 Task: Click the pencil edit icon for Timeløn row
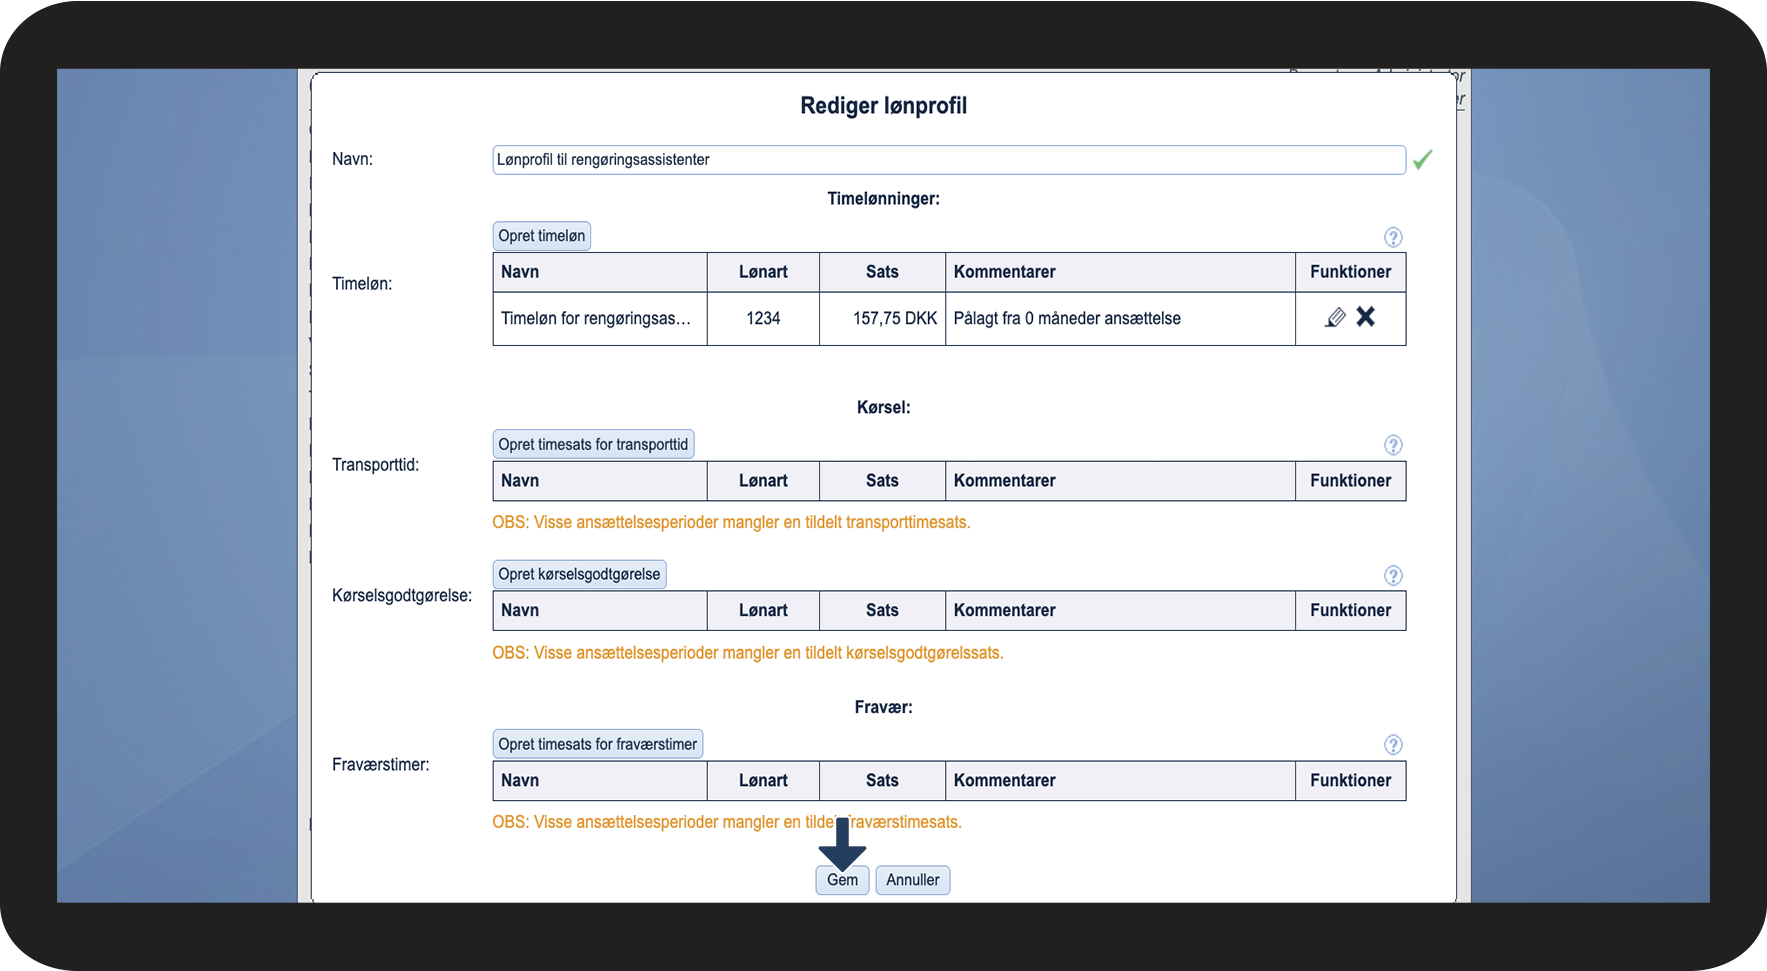(1335, 318)
